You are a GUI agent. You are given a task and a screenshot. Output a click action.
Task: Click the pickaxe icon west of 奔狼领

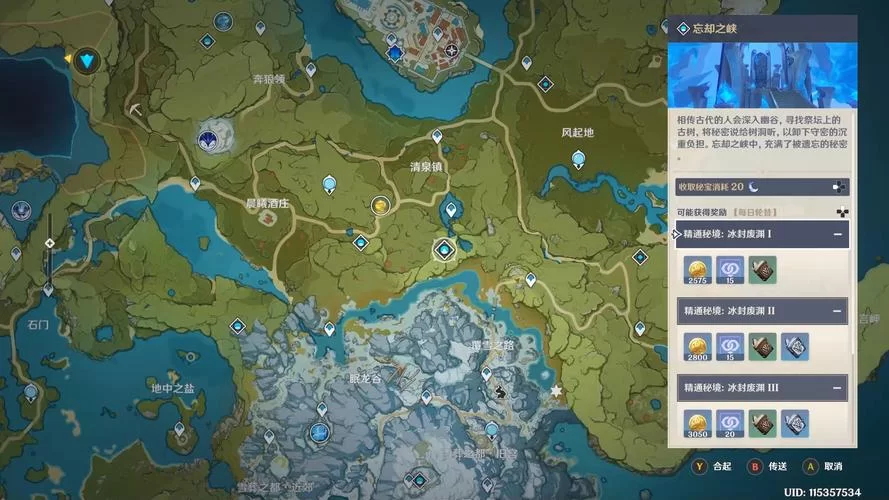tap(136, 109)
